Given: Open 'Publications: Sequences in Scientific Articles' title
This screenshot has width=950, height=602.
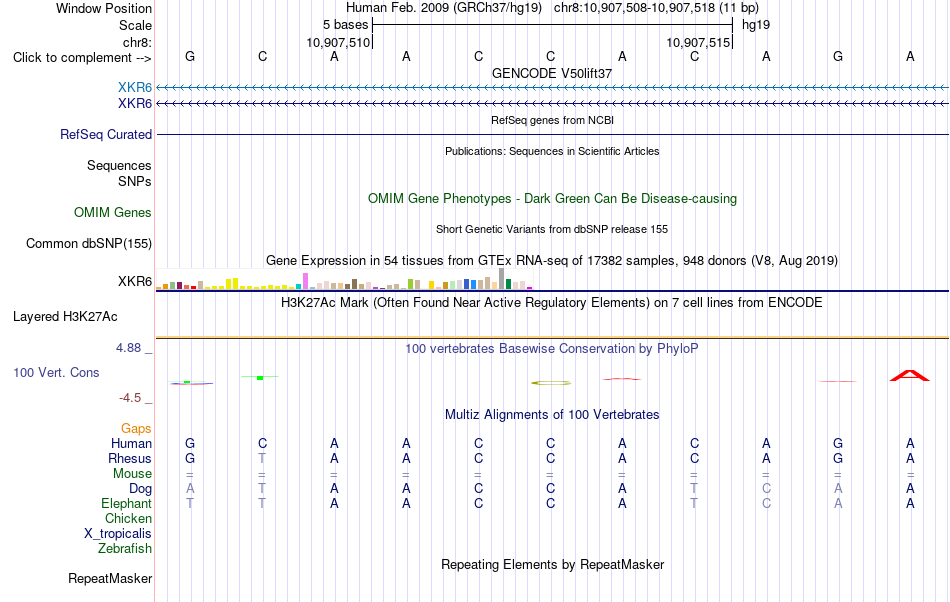Looking at the screenshot, I should (x=552, y=151).
